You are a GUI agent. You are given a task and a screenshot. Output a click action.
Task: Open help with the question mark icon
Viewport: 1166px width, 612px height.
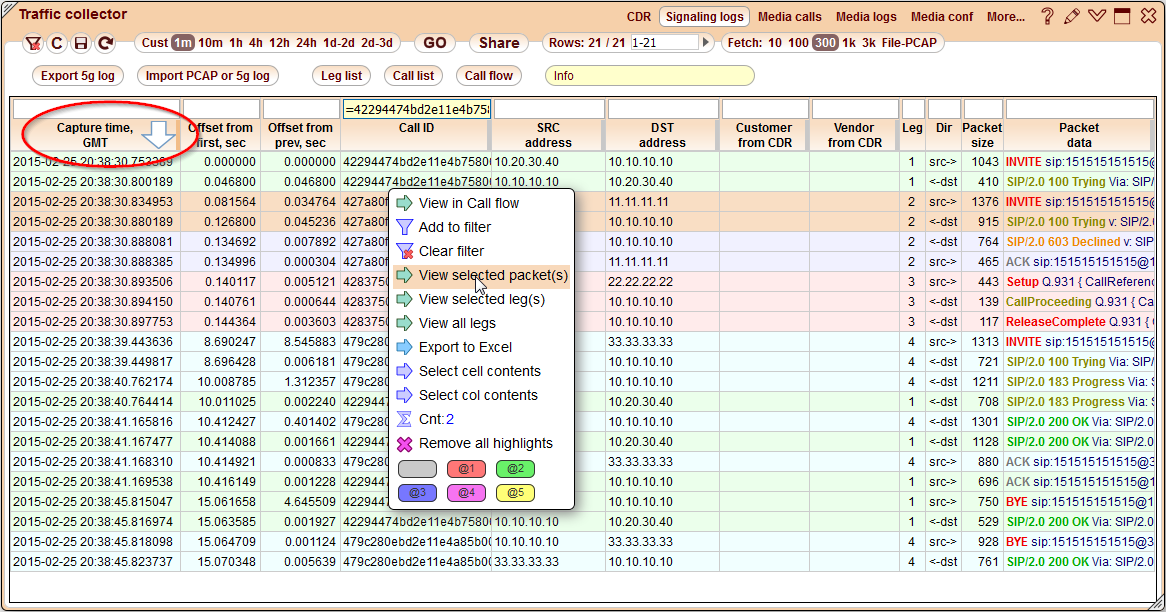pos(1046,16)
